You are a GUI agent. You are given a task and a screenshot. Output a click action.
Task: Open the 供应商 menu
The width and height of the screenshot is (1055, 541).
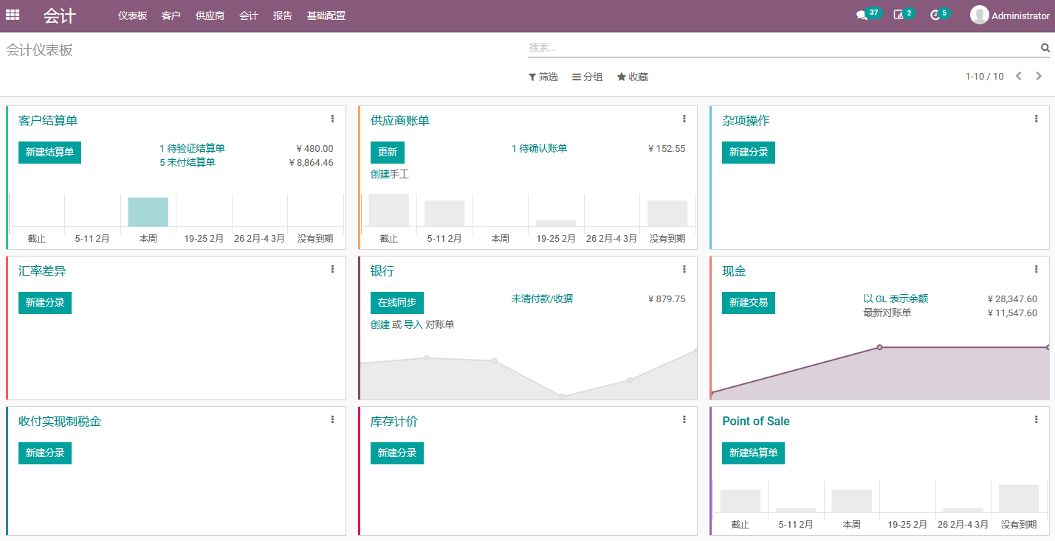210,16
